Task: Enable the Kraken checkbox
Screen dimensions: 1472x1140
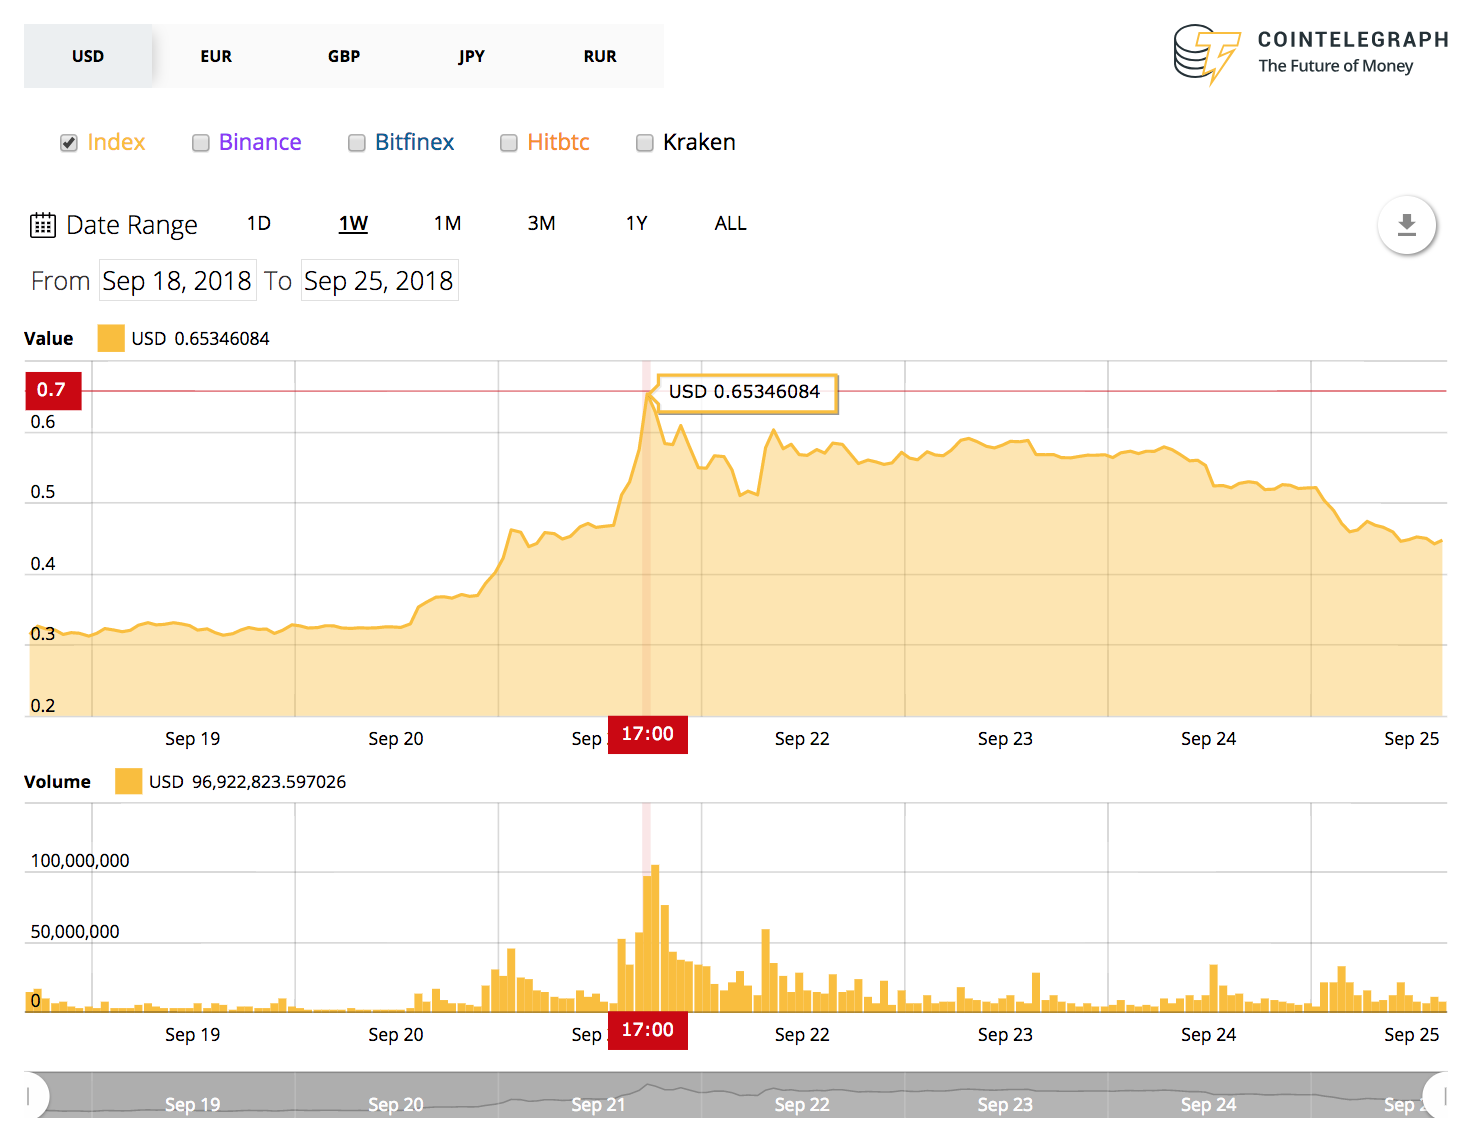Action: (x=645, y=143)
